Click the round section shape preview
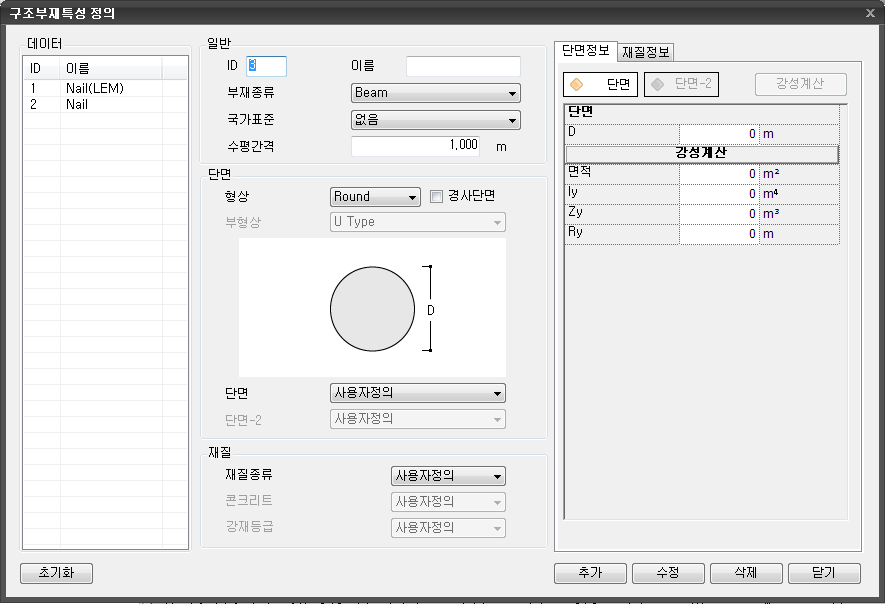 (x=372, y=309)
